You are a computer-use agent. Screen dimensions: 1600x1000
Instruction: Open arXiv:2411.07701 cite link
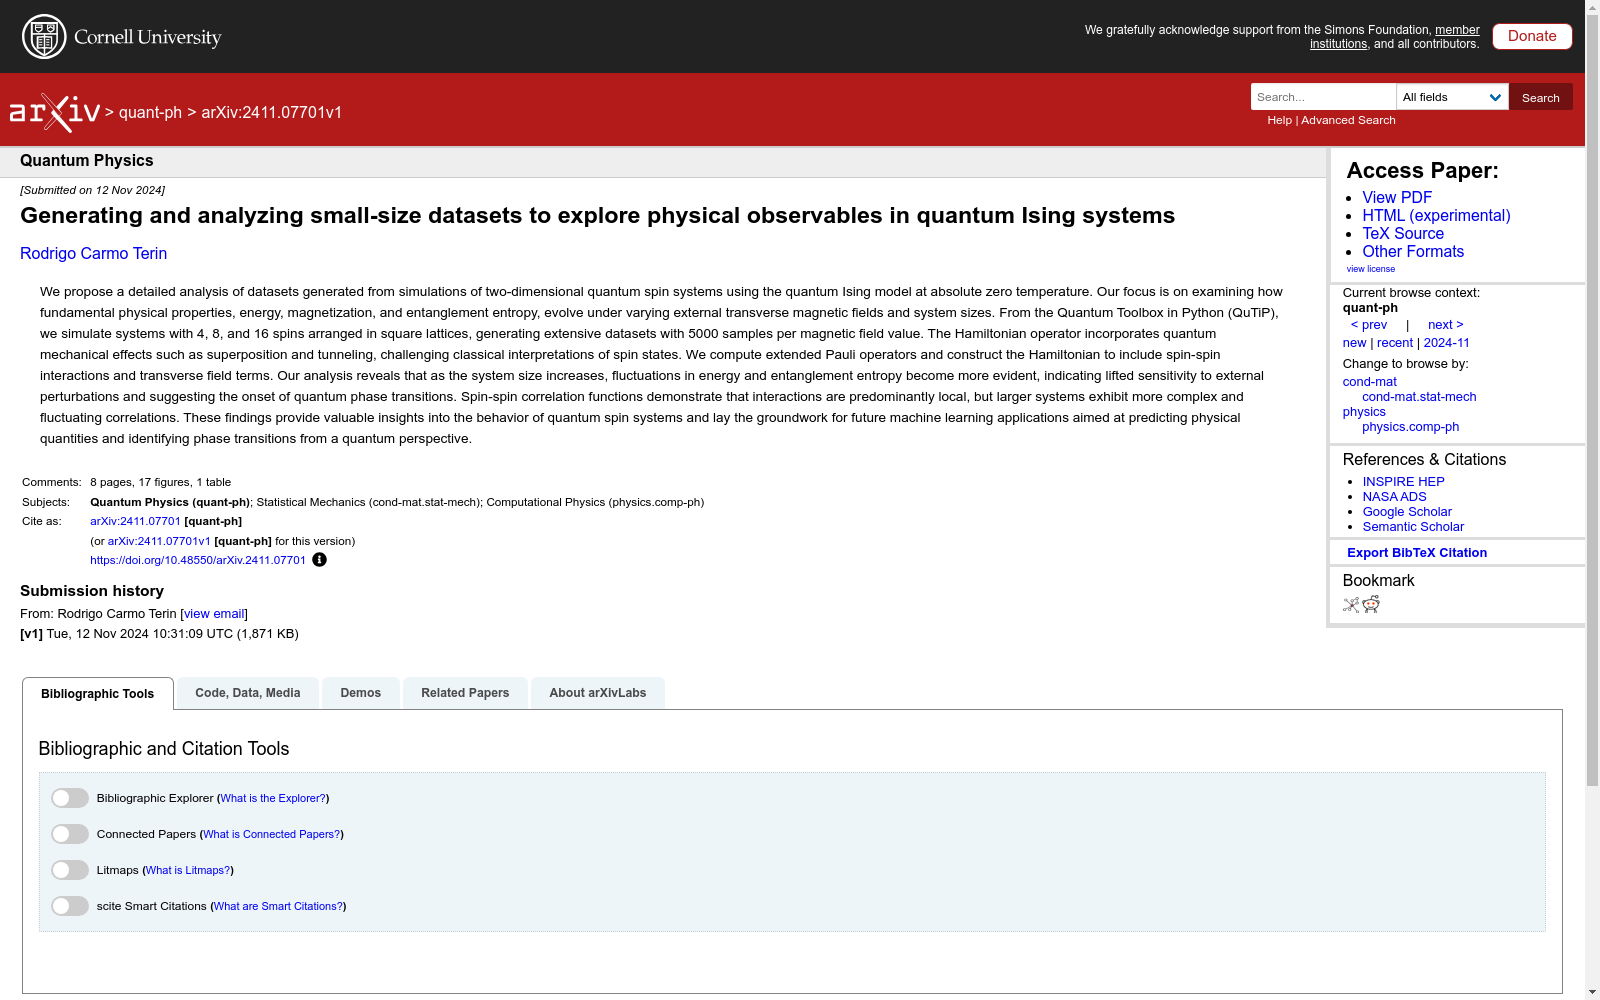(x=135, y=522)
